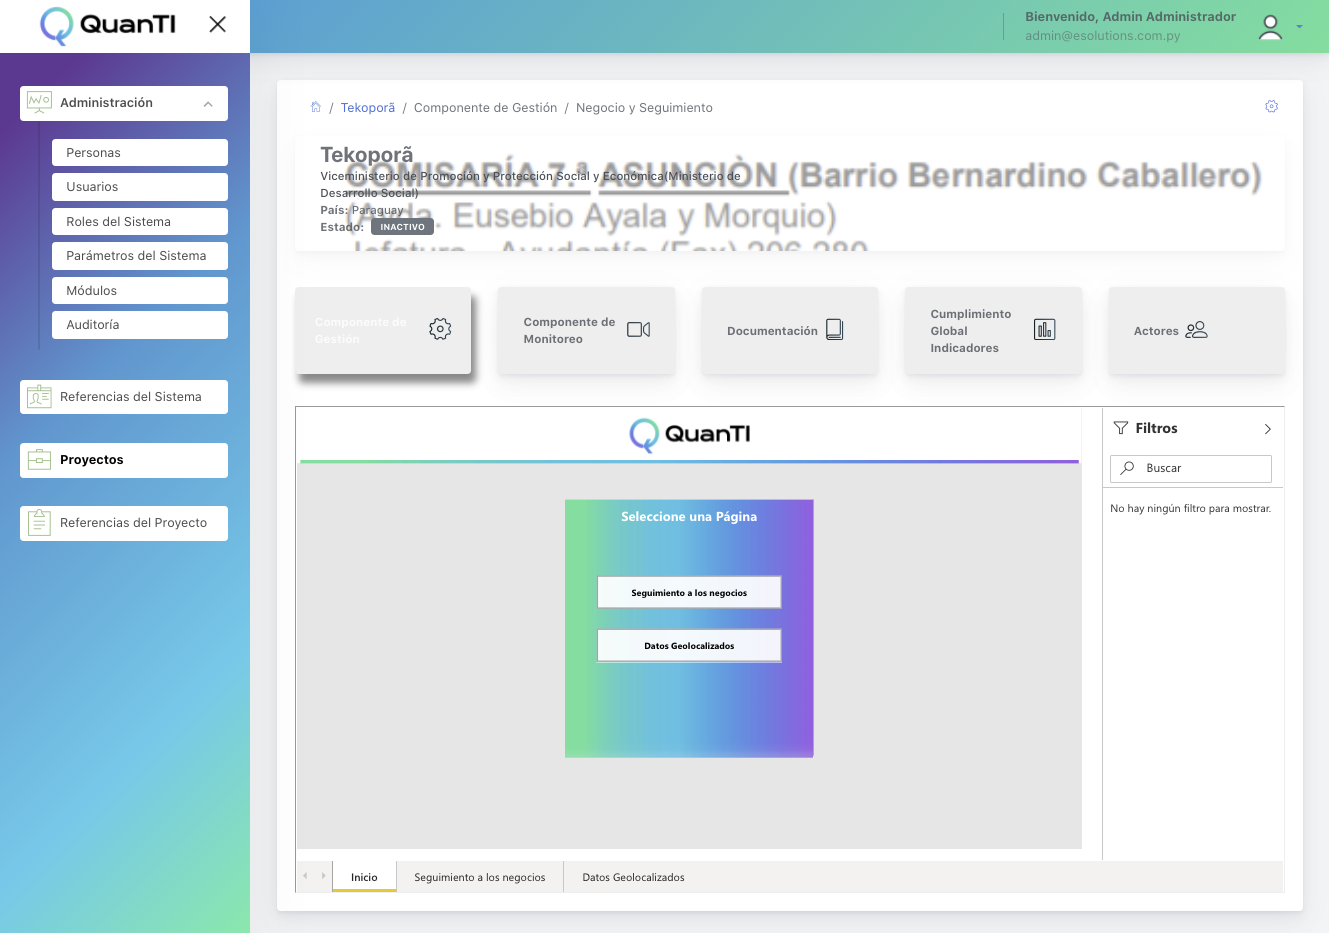
Task: Click the video camera icon on Monitoreo card
Action: (x=639, y=330)
